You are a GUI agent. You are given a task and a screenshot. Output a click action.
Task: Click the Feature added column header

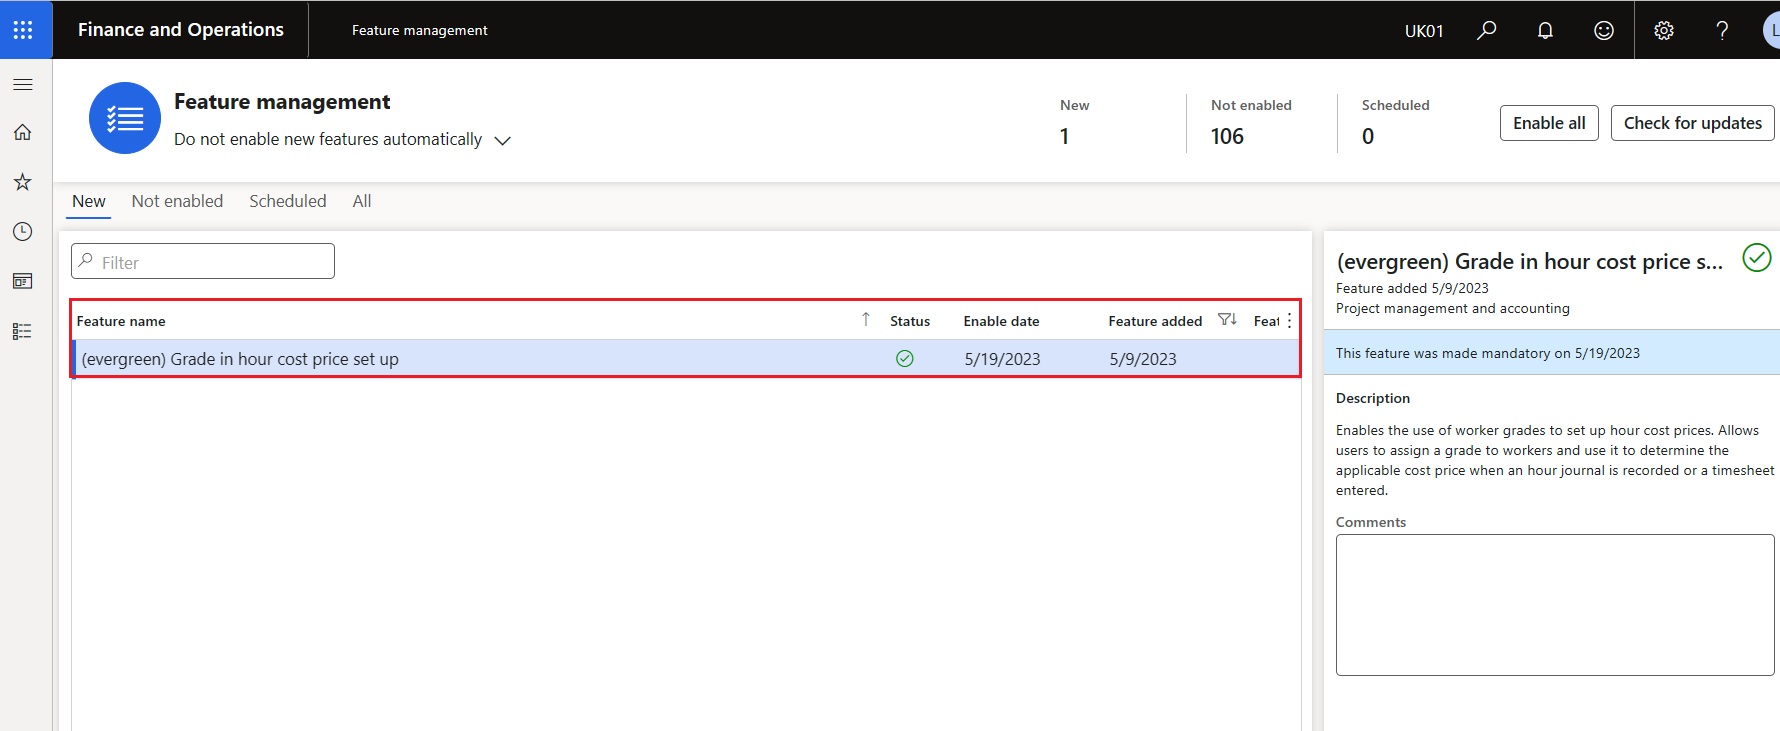(x=1155, y=321)
